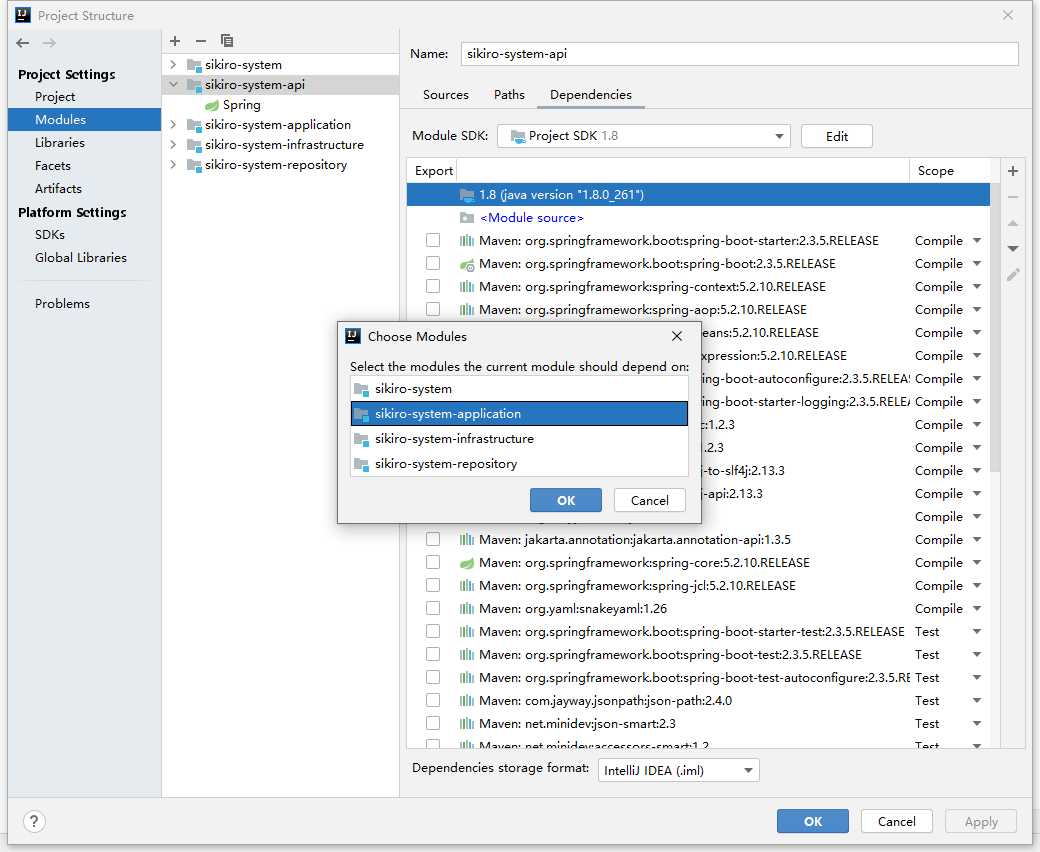Click the spring-core library leaf icon

[x=467, y=563]
